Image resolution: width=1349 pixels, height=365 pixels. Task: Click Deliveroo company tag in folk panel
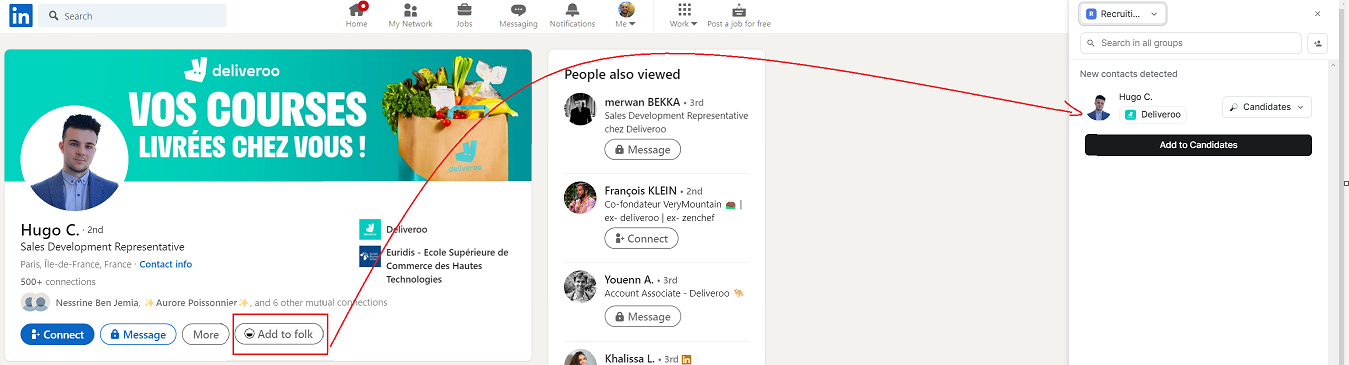click(x=1153, y=114)
